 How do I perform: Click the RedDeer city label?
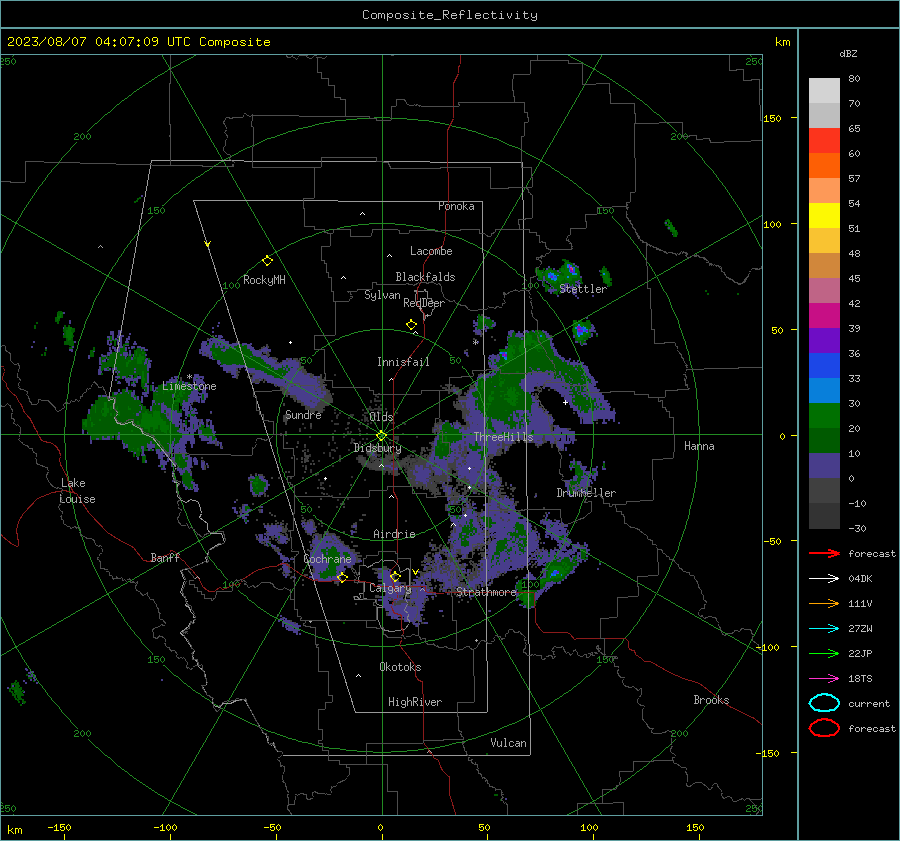click(x=424, y=303)
